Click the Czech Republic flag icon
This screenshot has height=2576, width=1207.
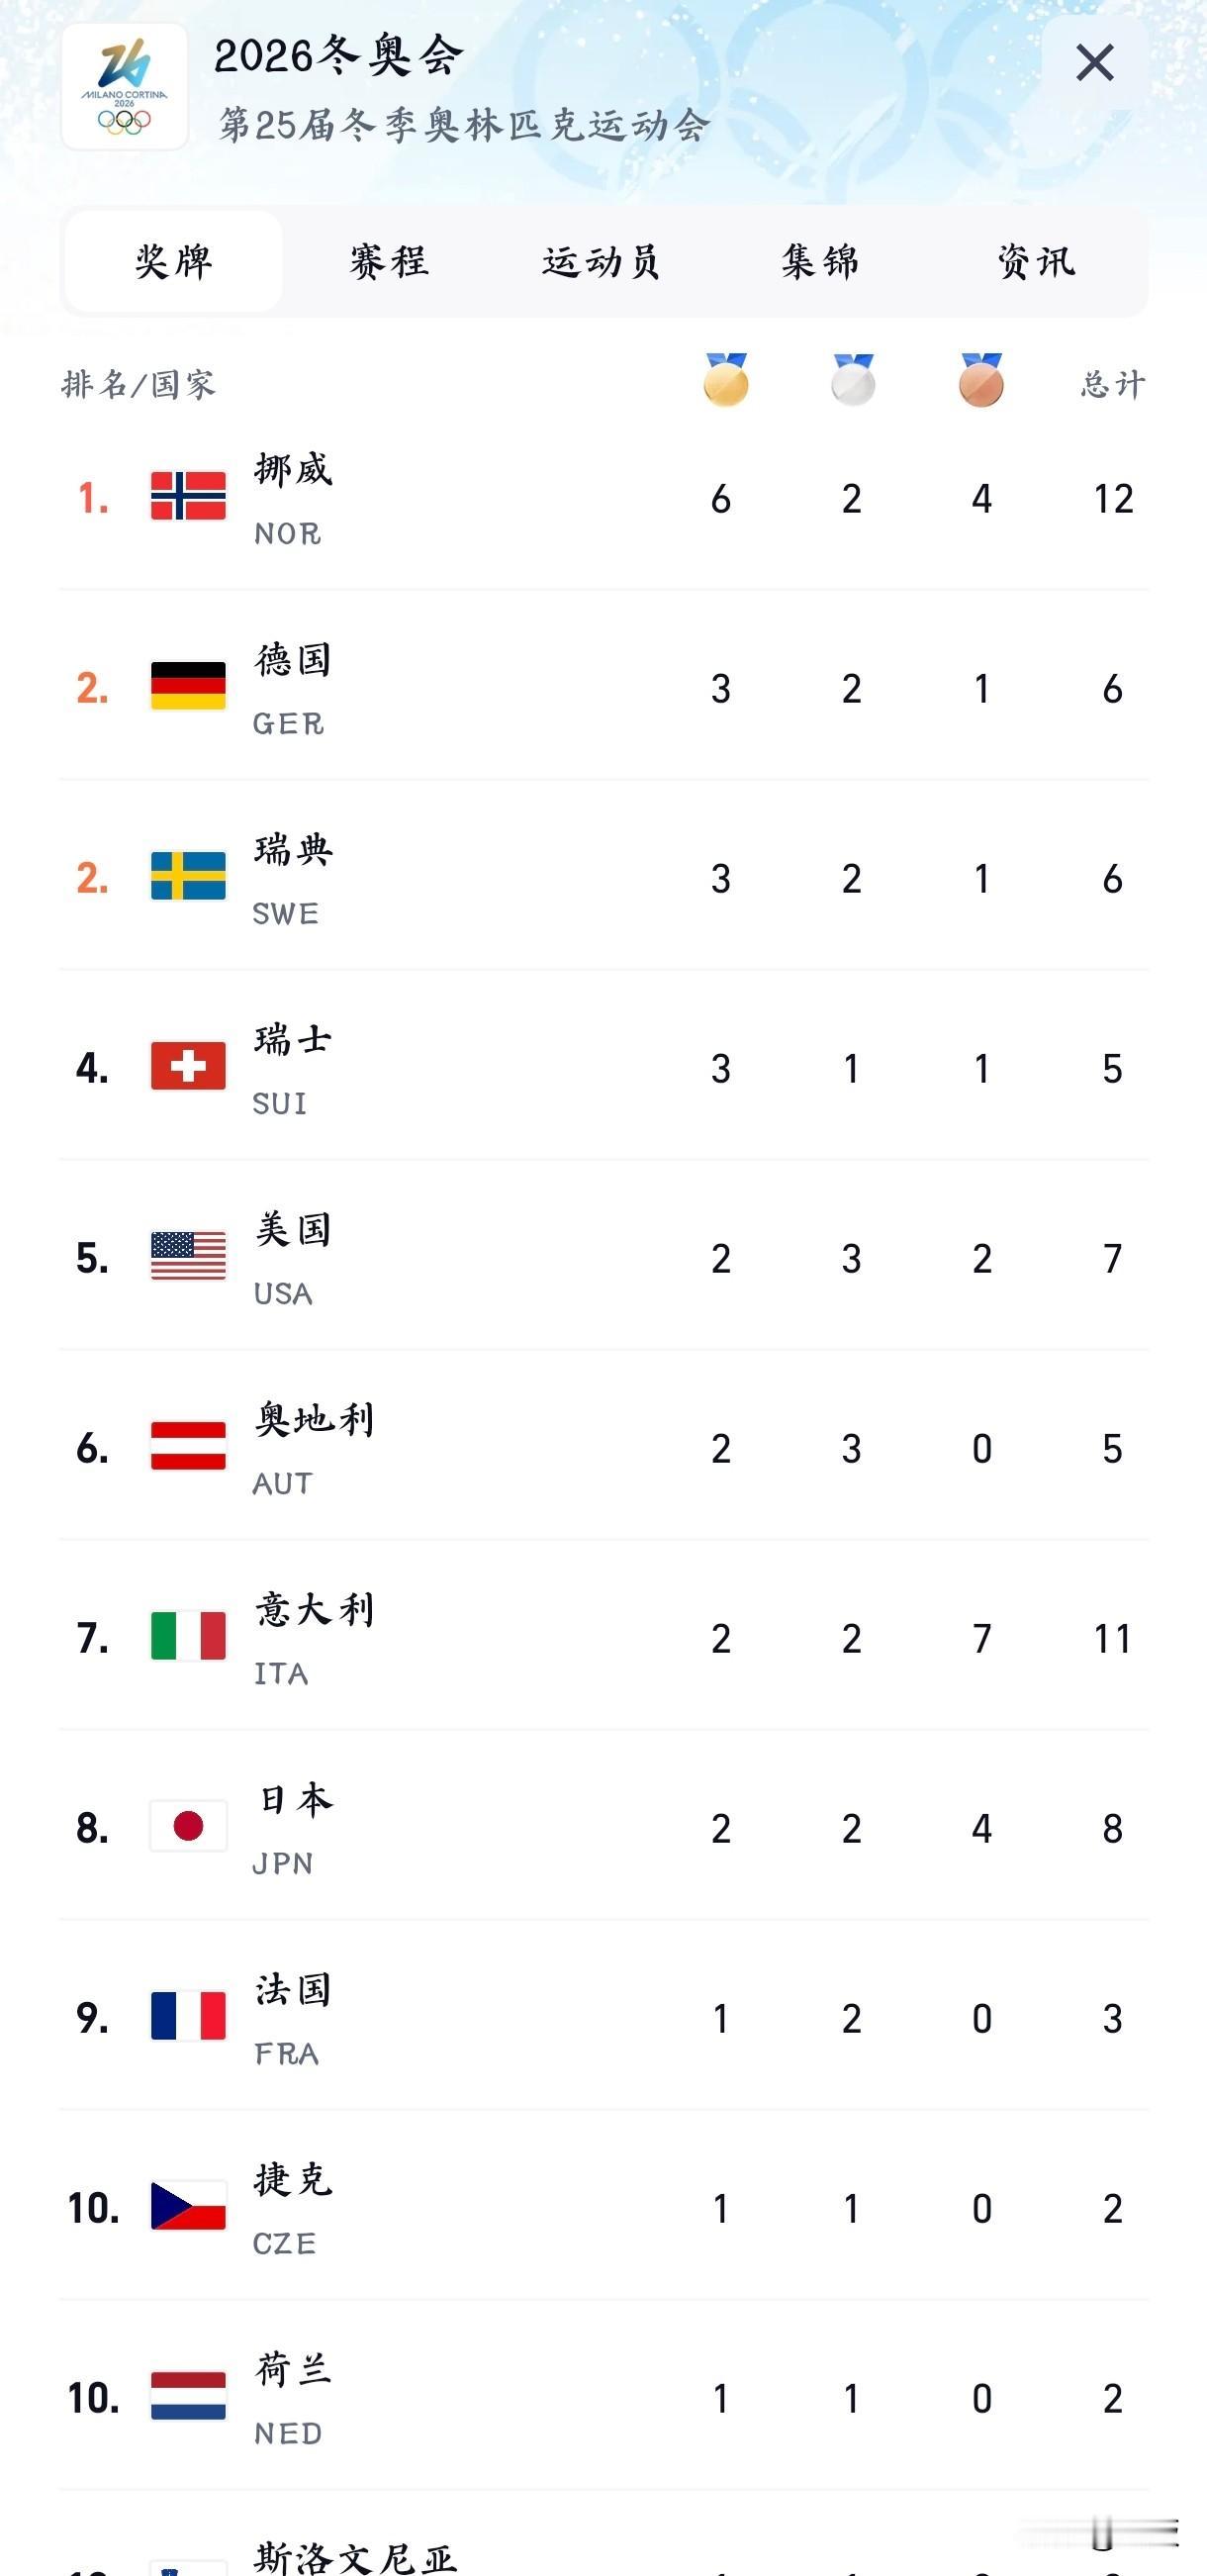(188, 2206)
